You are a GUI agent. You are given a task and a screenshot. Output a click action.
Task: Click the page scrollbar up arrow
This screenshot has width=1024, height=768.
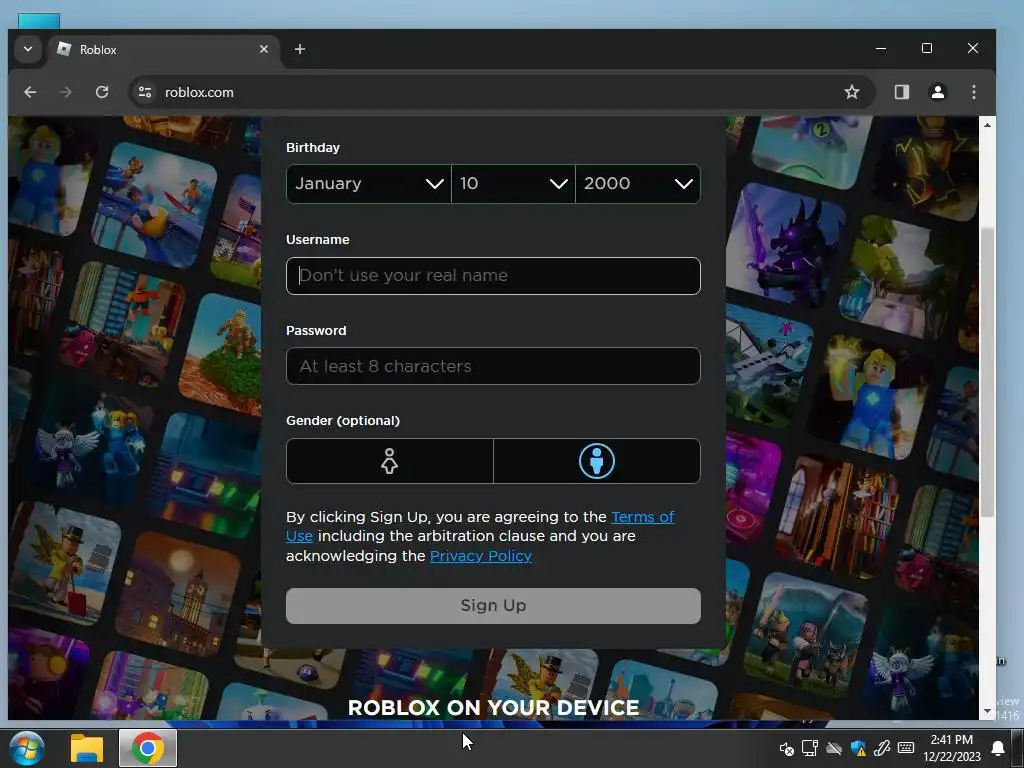click(x=987, y=124)
